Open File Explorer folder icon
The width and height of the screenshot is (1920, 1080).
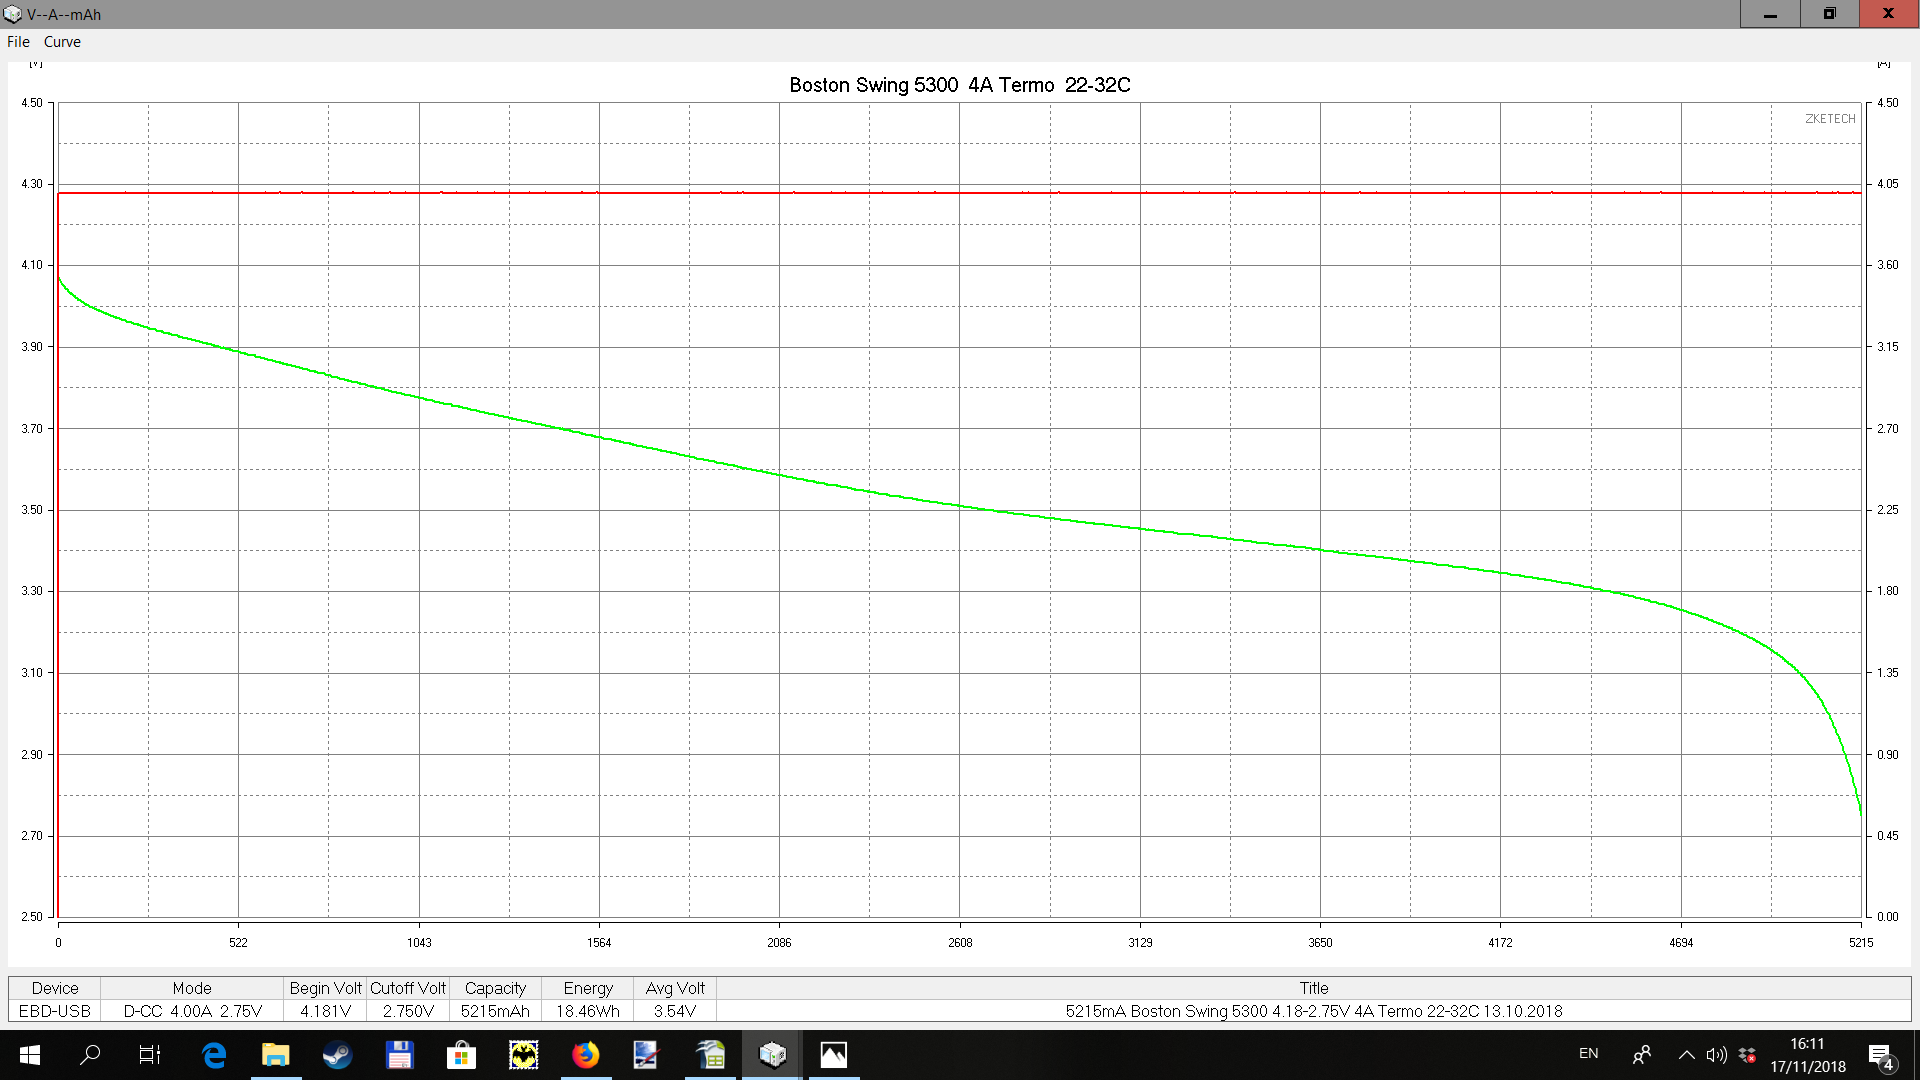pos(275,1055)
